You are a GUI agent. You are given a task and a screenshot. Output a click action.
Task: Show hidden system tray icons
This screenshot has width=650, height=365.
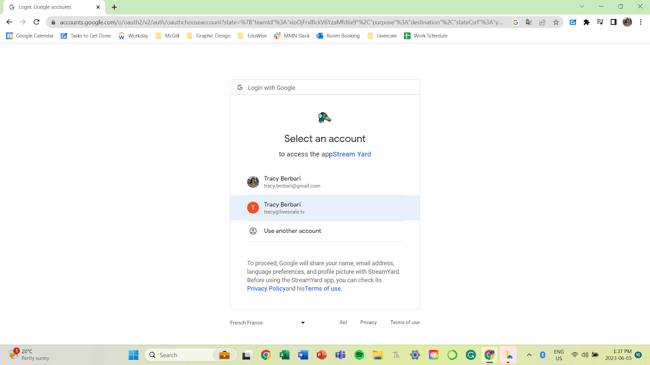pyautogui.click(x=529, y=355)
